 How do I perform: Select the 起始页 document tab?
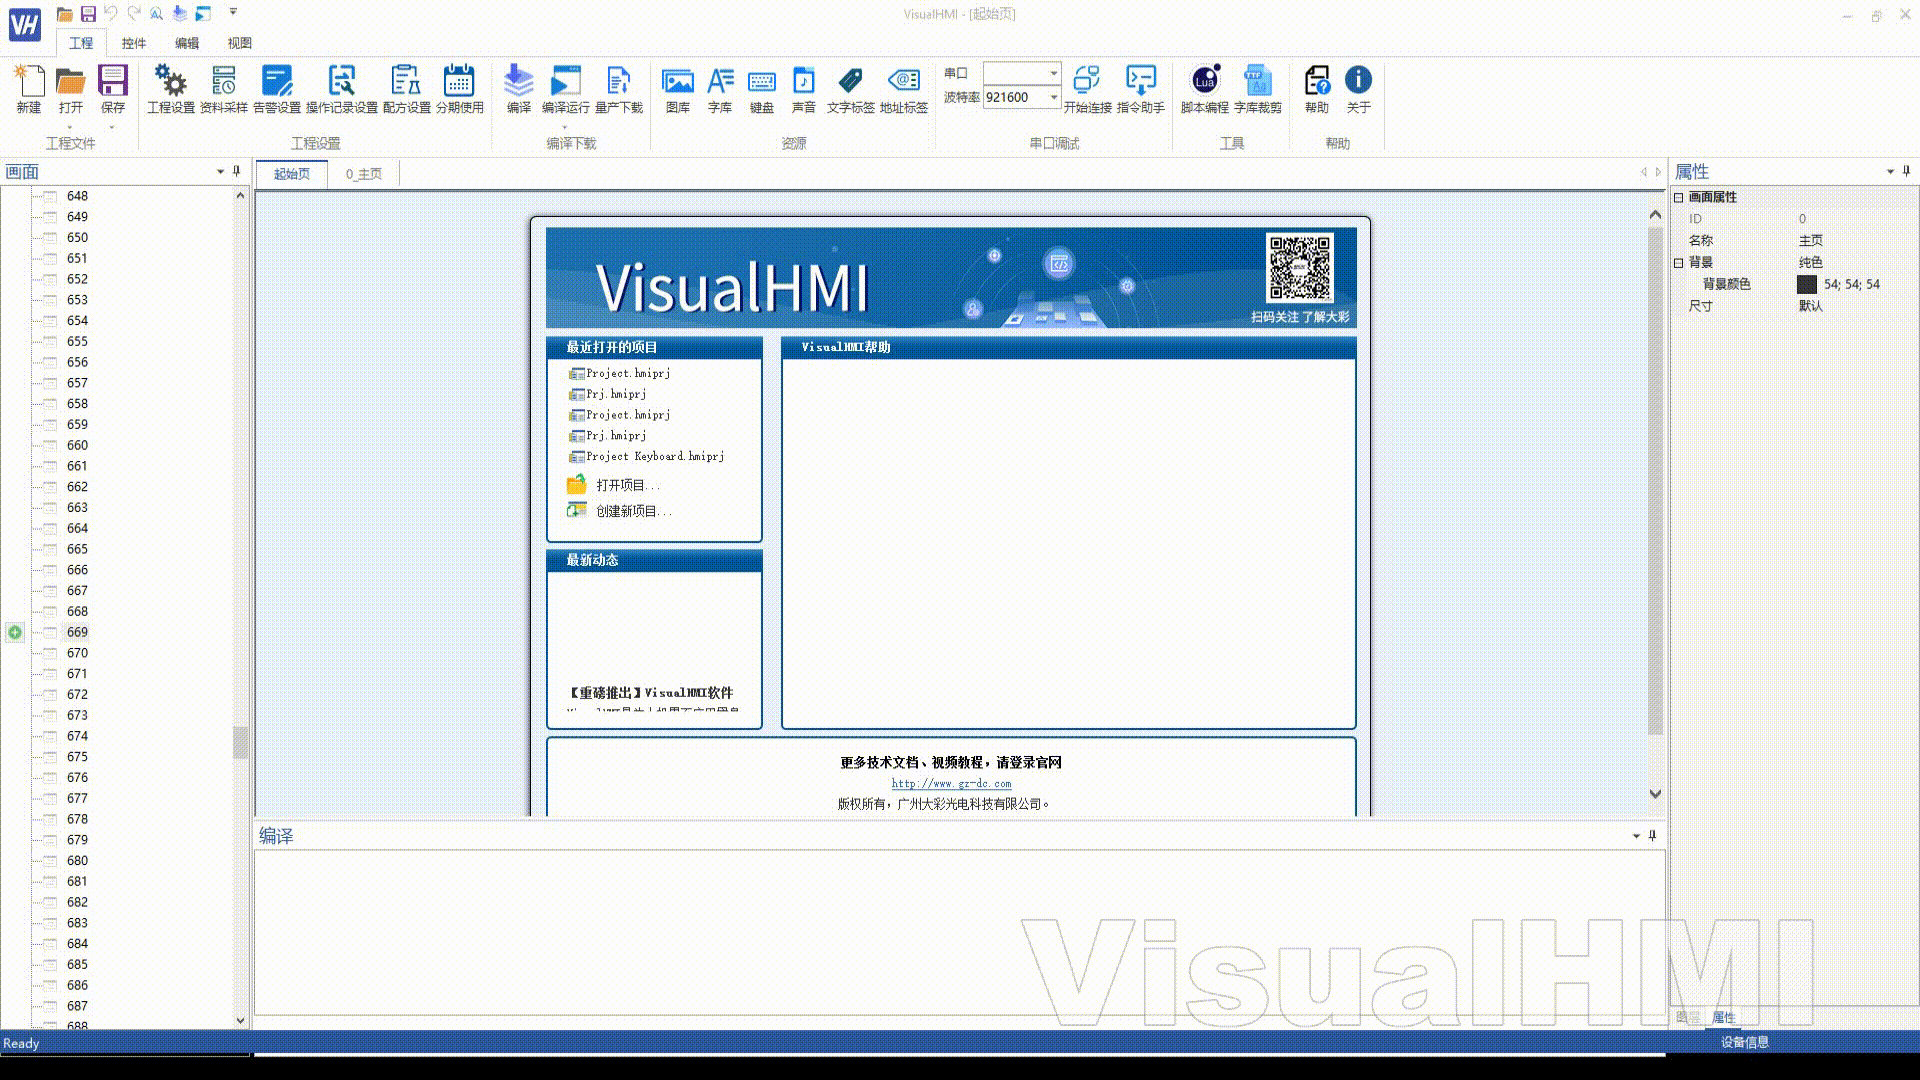pyautogui.click(x=292, y=174)
